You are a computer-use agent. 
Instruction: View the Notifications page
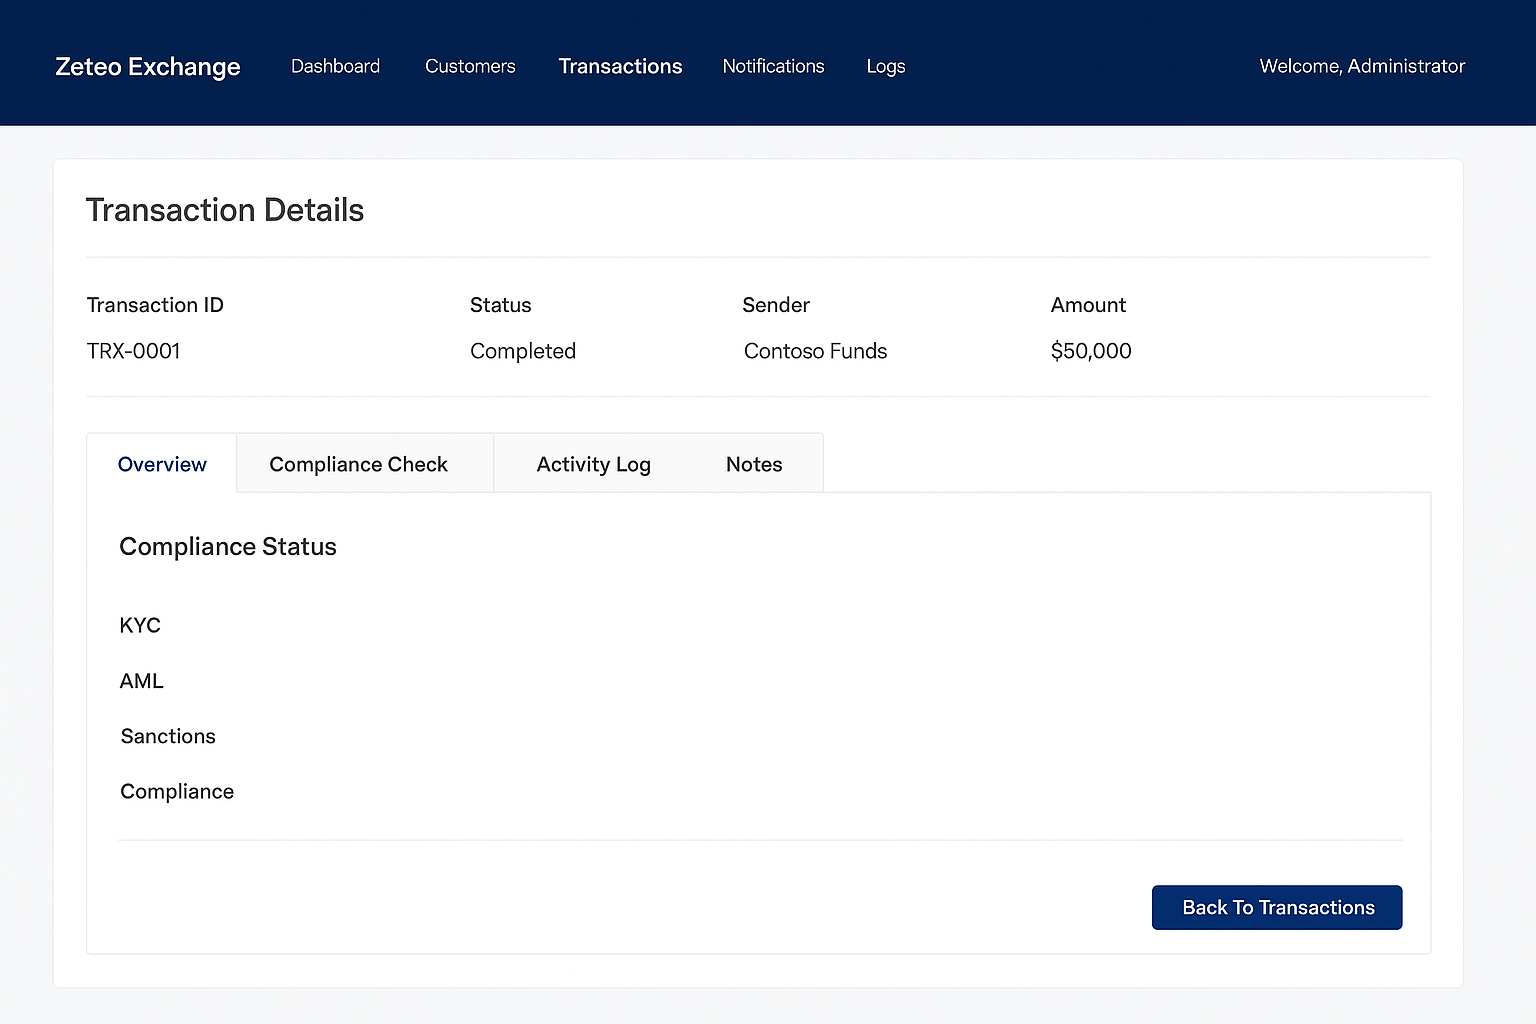tap(773, 66)
